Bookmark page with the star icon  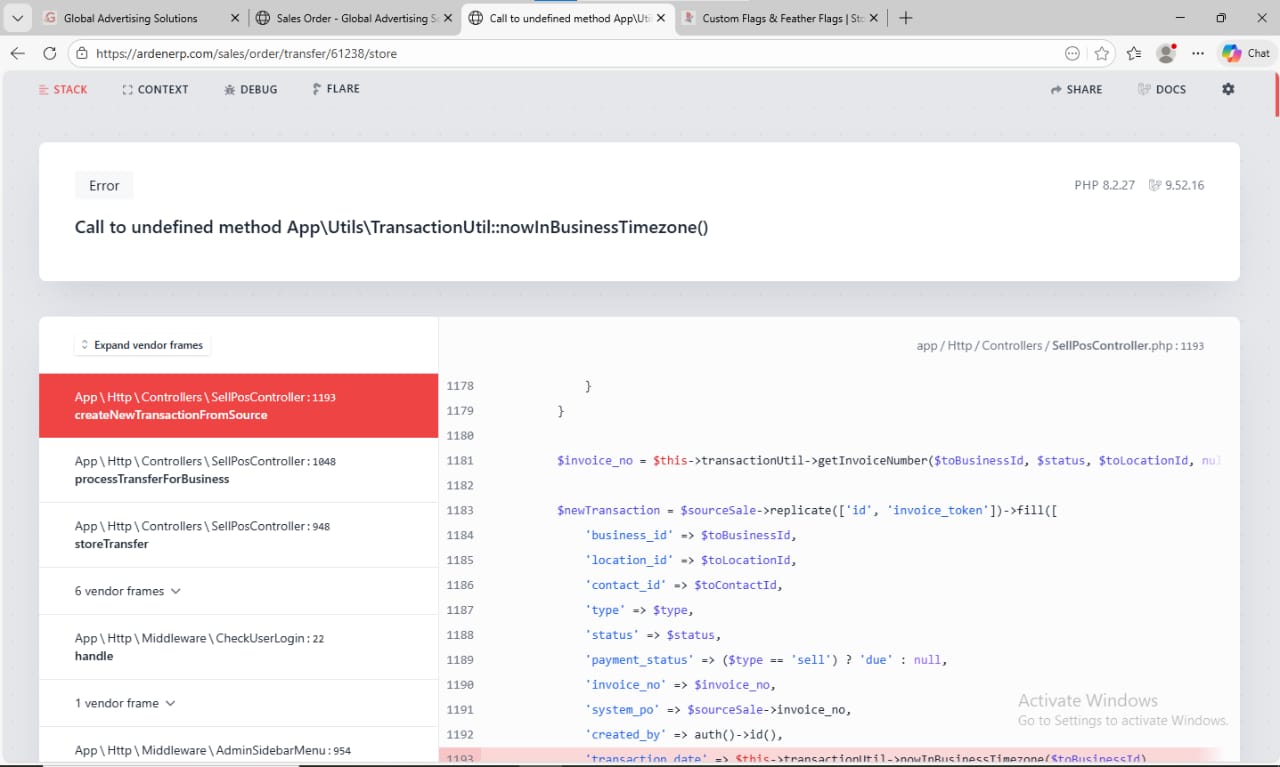click(x=1102, y=53)
